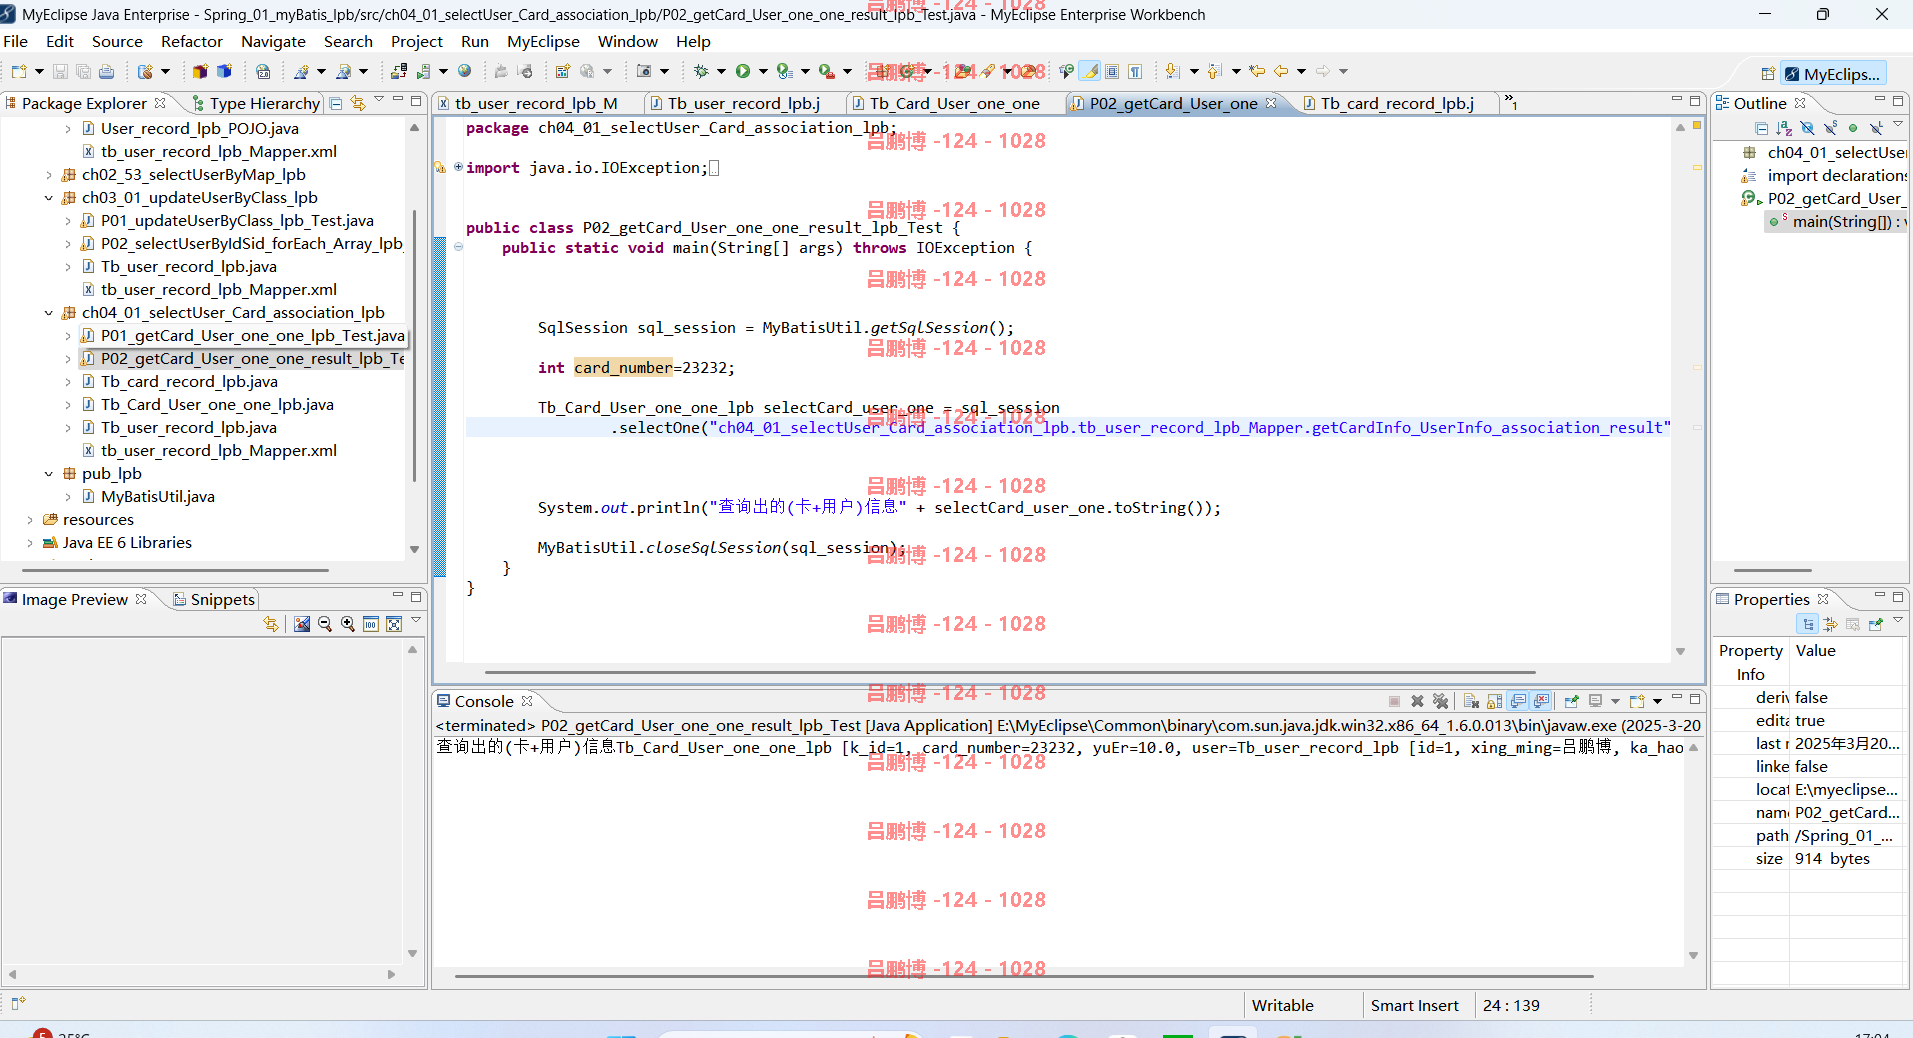Viewport: 1913px width, 1038px height.
Task: Click the Last Edit Location toolbar icon
Action: pos(1257,72)
